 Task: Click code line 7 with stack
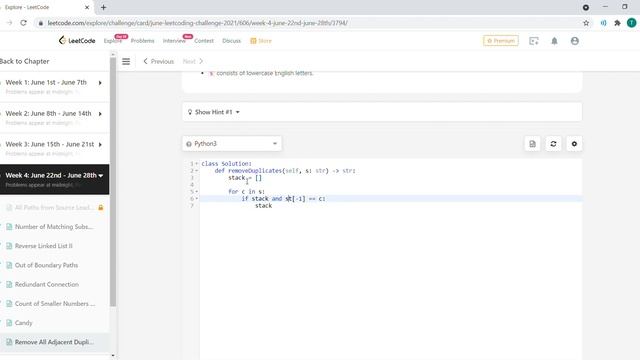263,206
